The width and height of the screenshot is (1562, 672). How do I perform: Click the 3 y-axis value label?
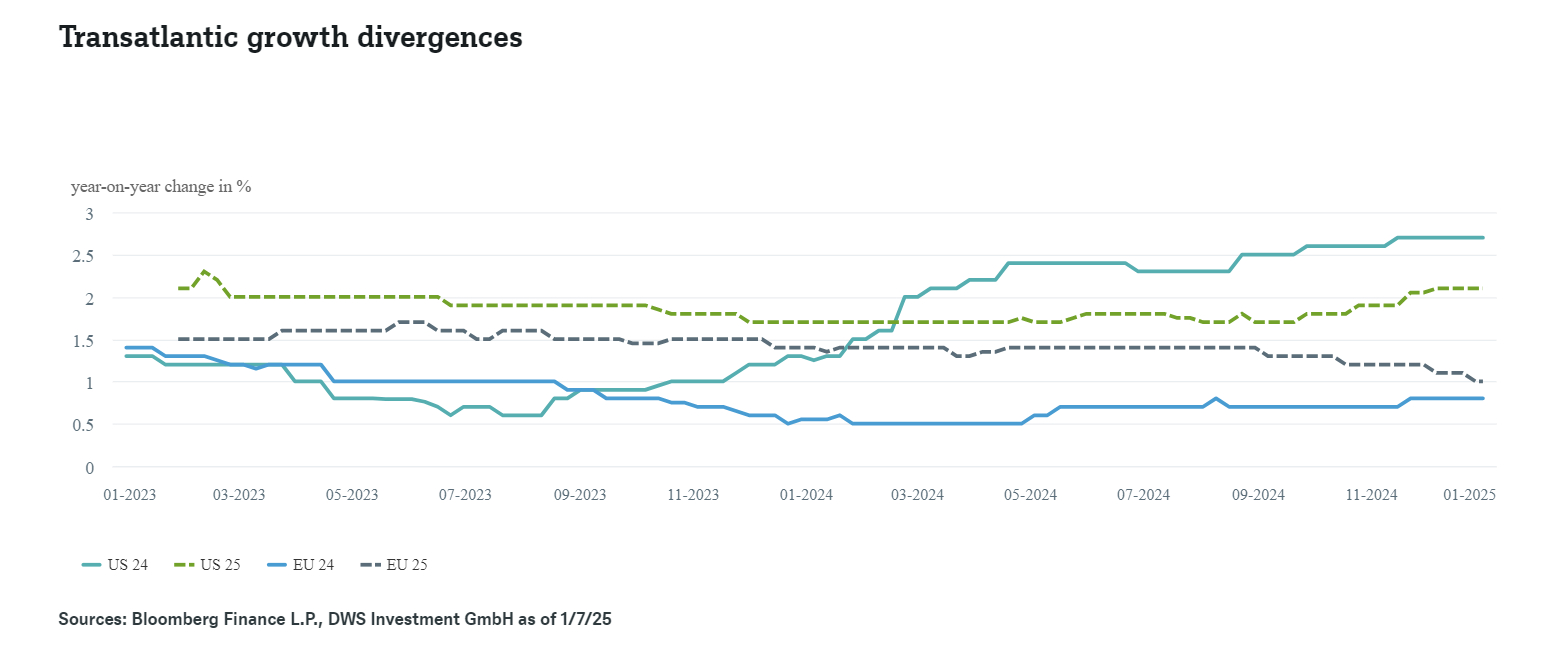89,213
